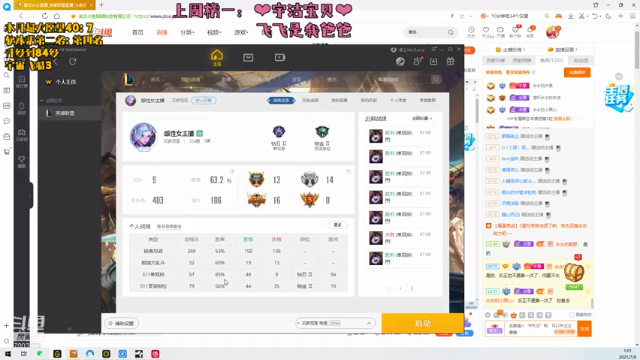Switch to the 粉丝团 tab in Douyu
Screen dimensions: 640x360
pyautogui.click(x=581, y=60)
